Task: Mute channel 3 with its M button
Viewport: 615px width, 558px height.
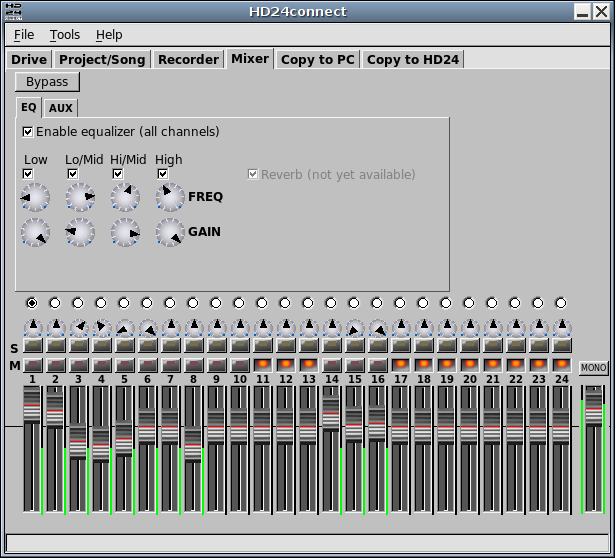Action: 79,365
